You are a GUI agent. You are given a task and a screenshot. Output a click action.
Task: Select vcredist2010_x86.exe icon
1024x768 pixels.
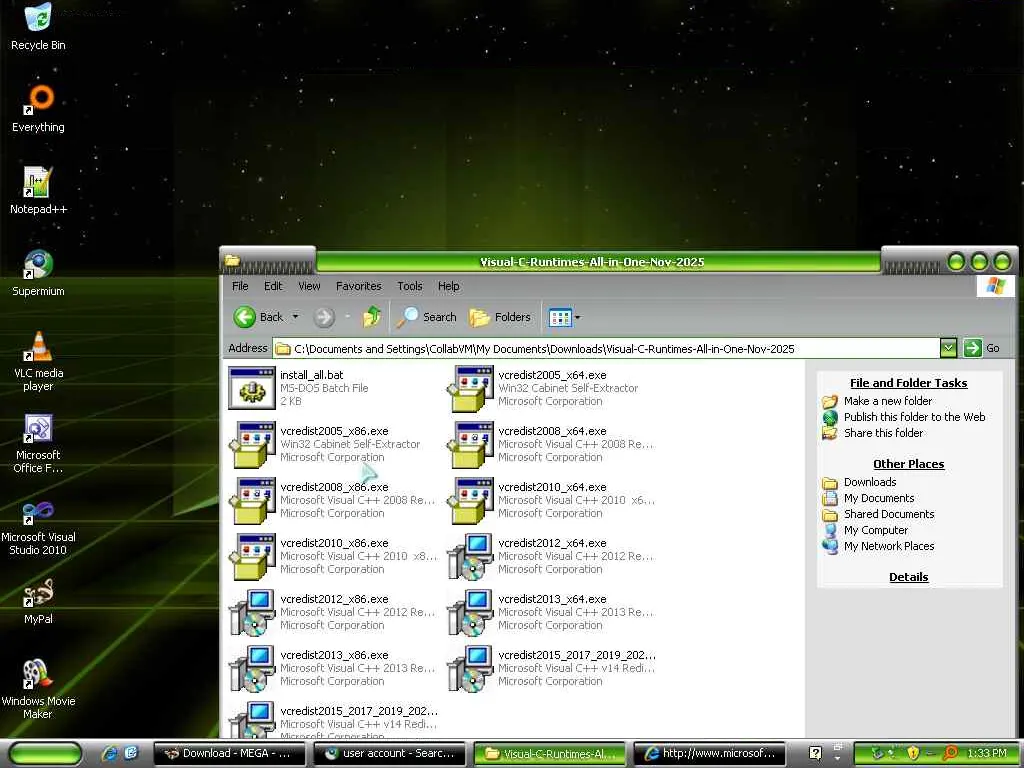coord(251,556)
